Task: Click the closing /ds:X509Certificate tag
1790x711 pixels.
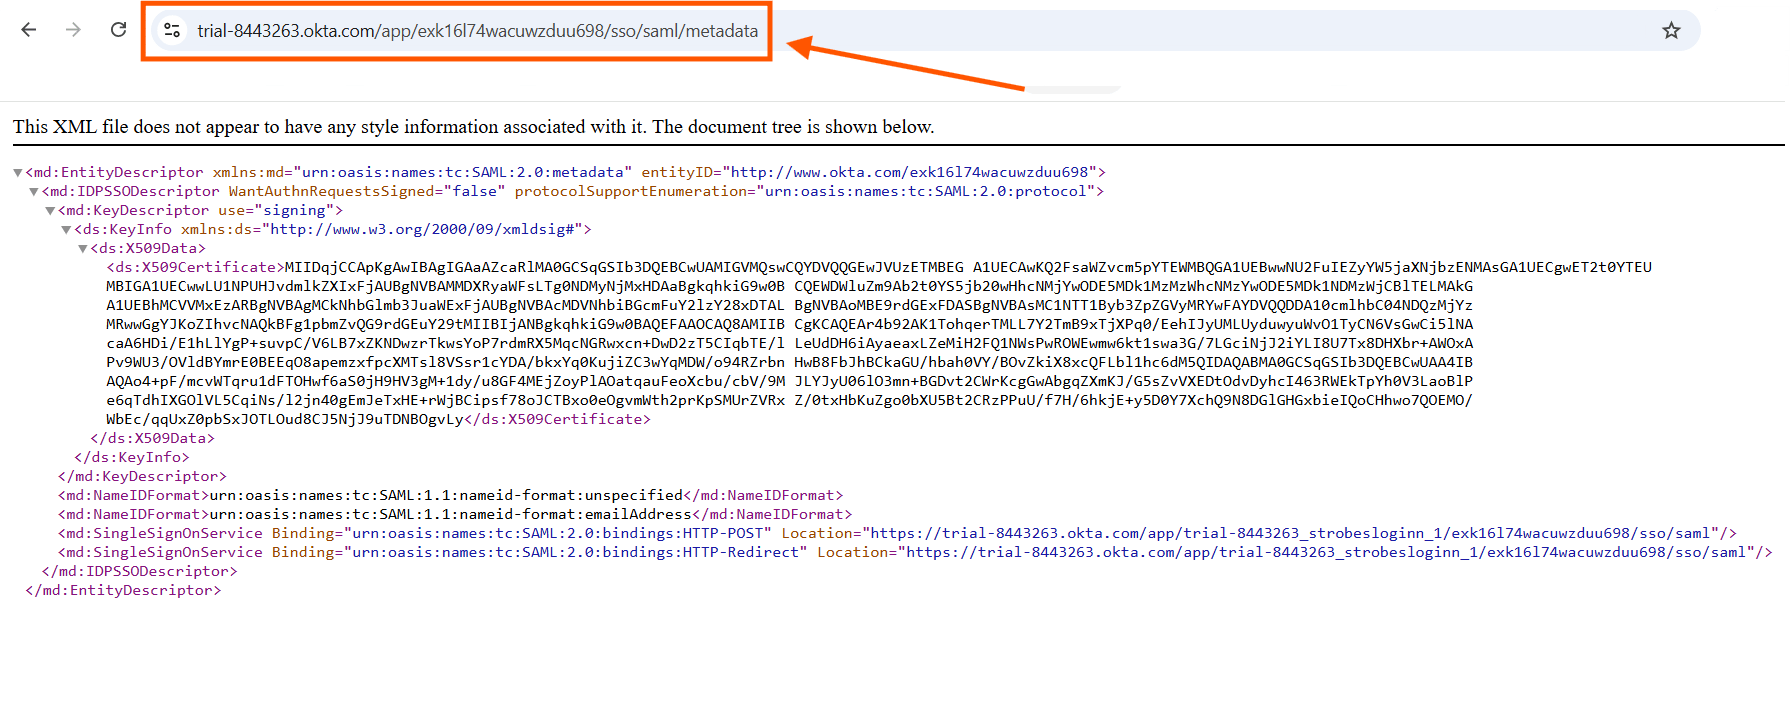Action: click(557, 419)
